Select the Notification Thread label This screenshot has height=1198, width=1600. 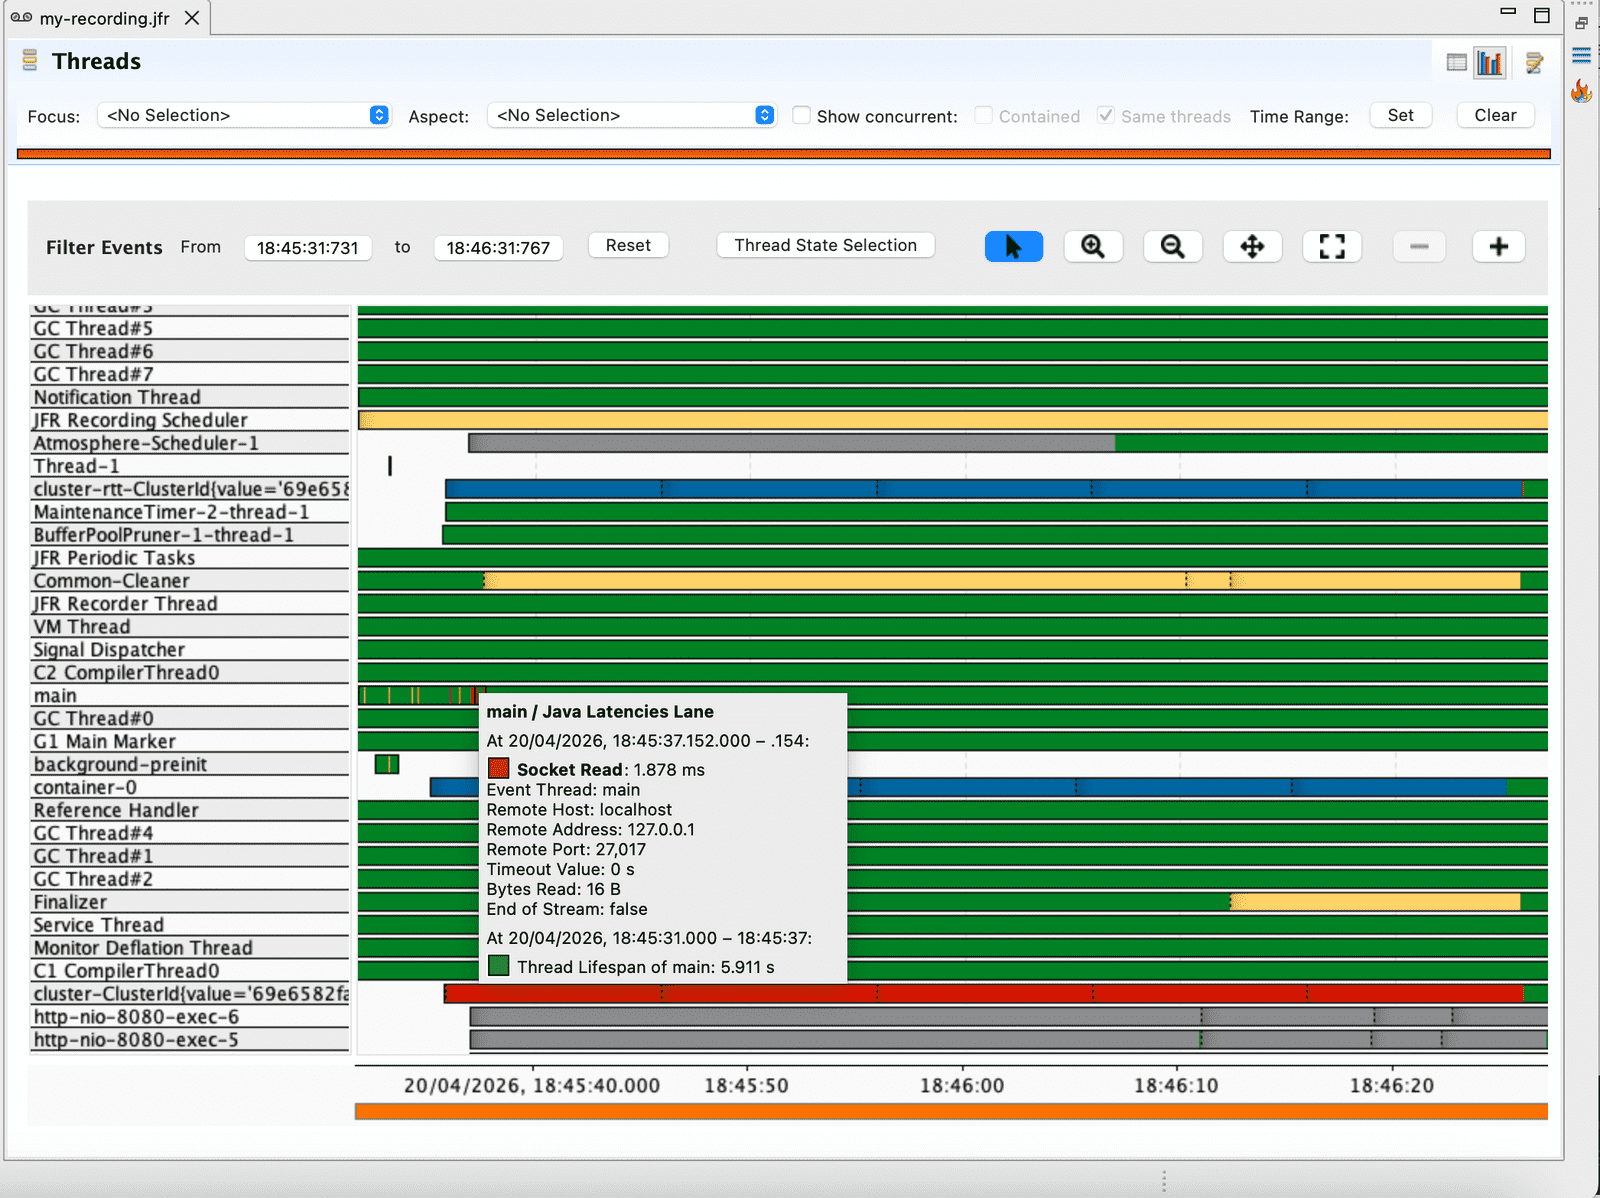(189, 397)
